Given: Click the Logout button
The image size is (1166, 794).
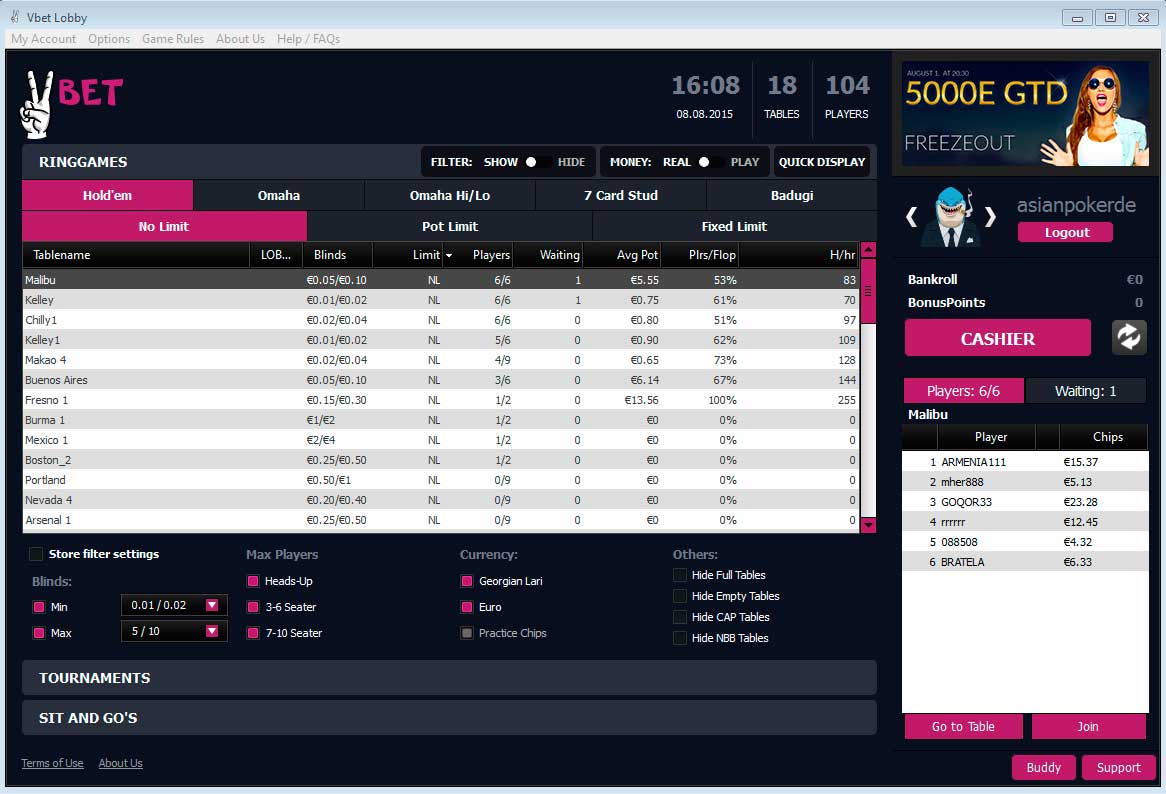Looking at the screenshot, I should [1066, 232].
